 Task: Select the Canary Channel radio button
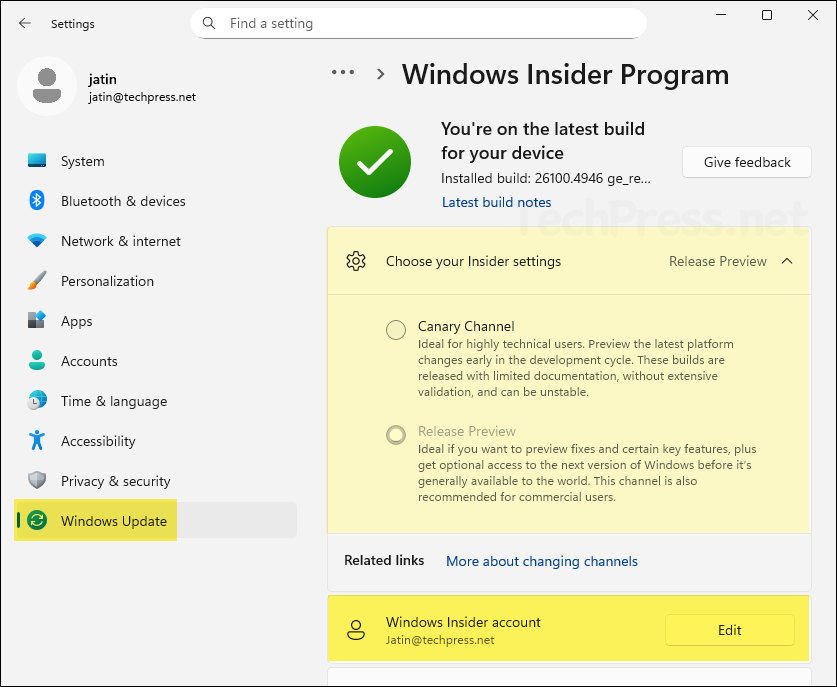tap(396, 330)
